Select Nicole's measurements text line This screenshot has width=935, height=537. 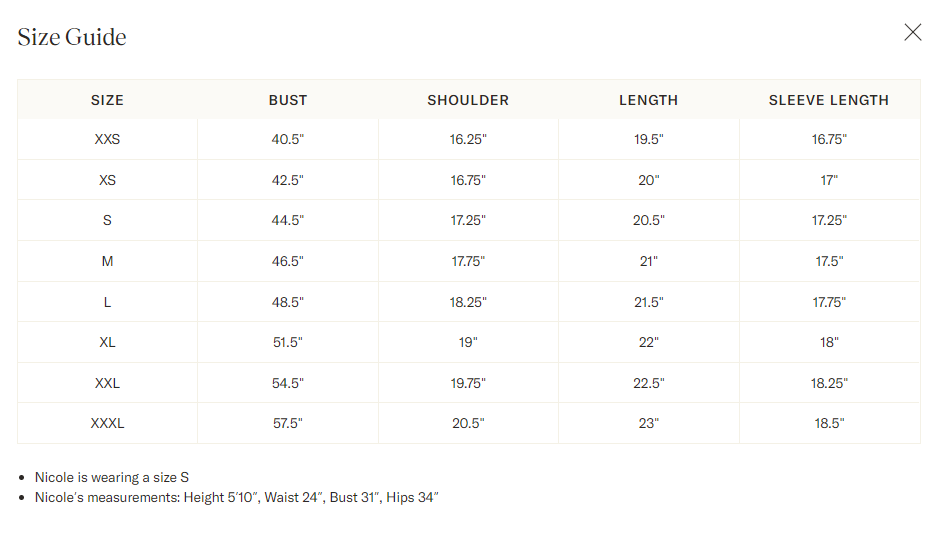tap(237, 497)
